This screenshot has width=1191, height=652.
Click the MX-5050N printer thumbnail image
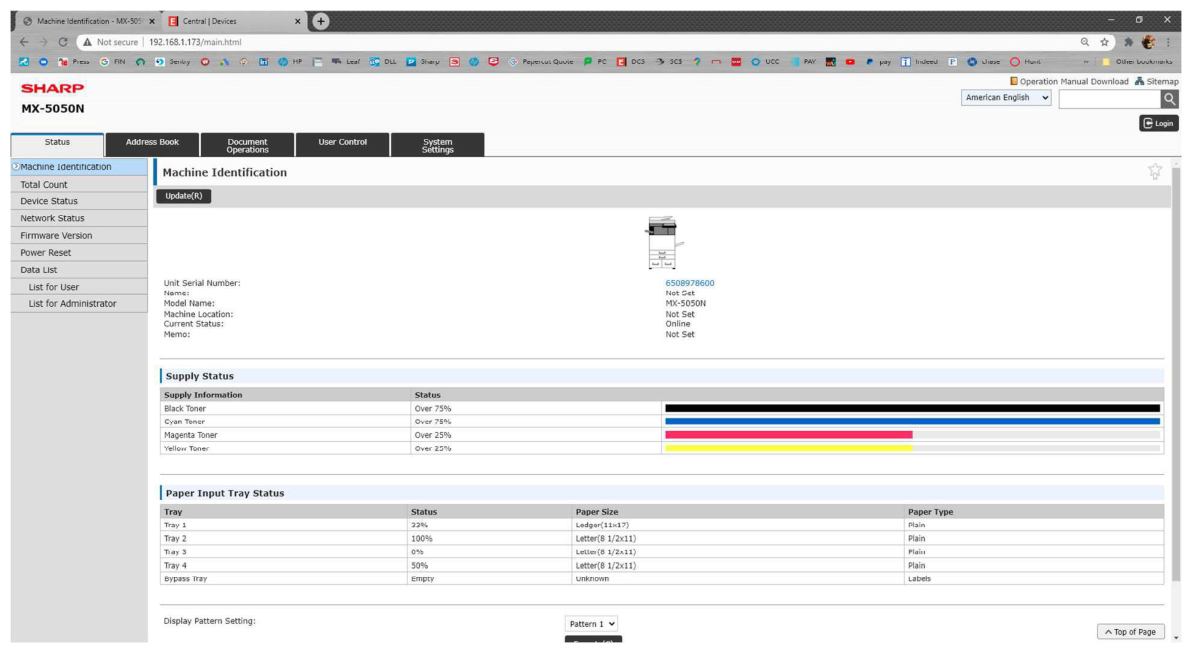click(x=663, y=242)
